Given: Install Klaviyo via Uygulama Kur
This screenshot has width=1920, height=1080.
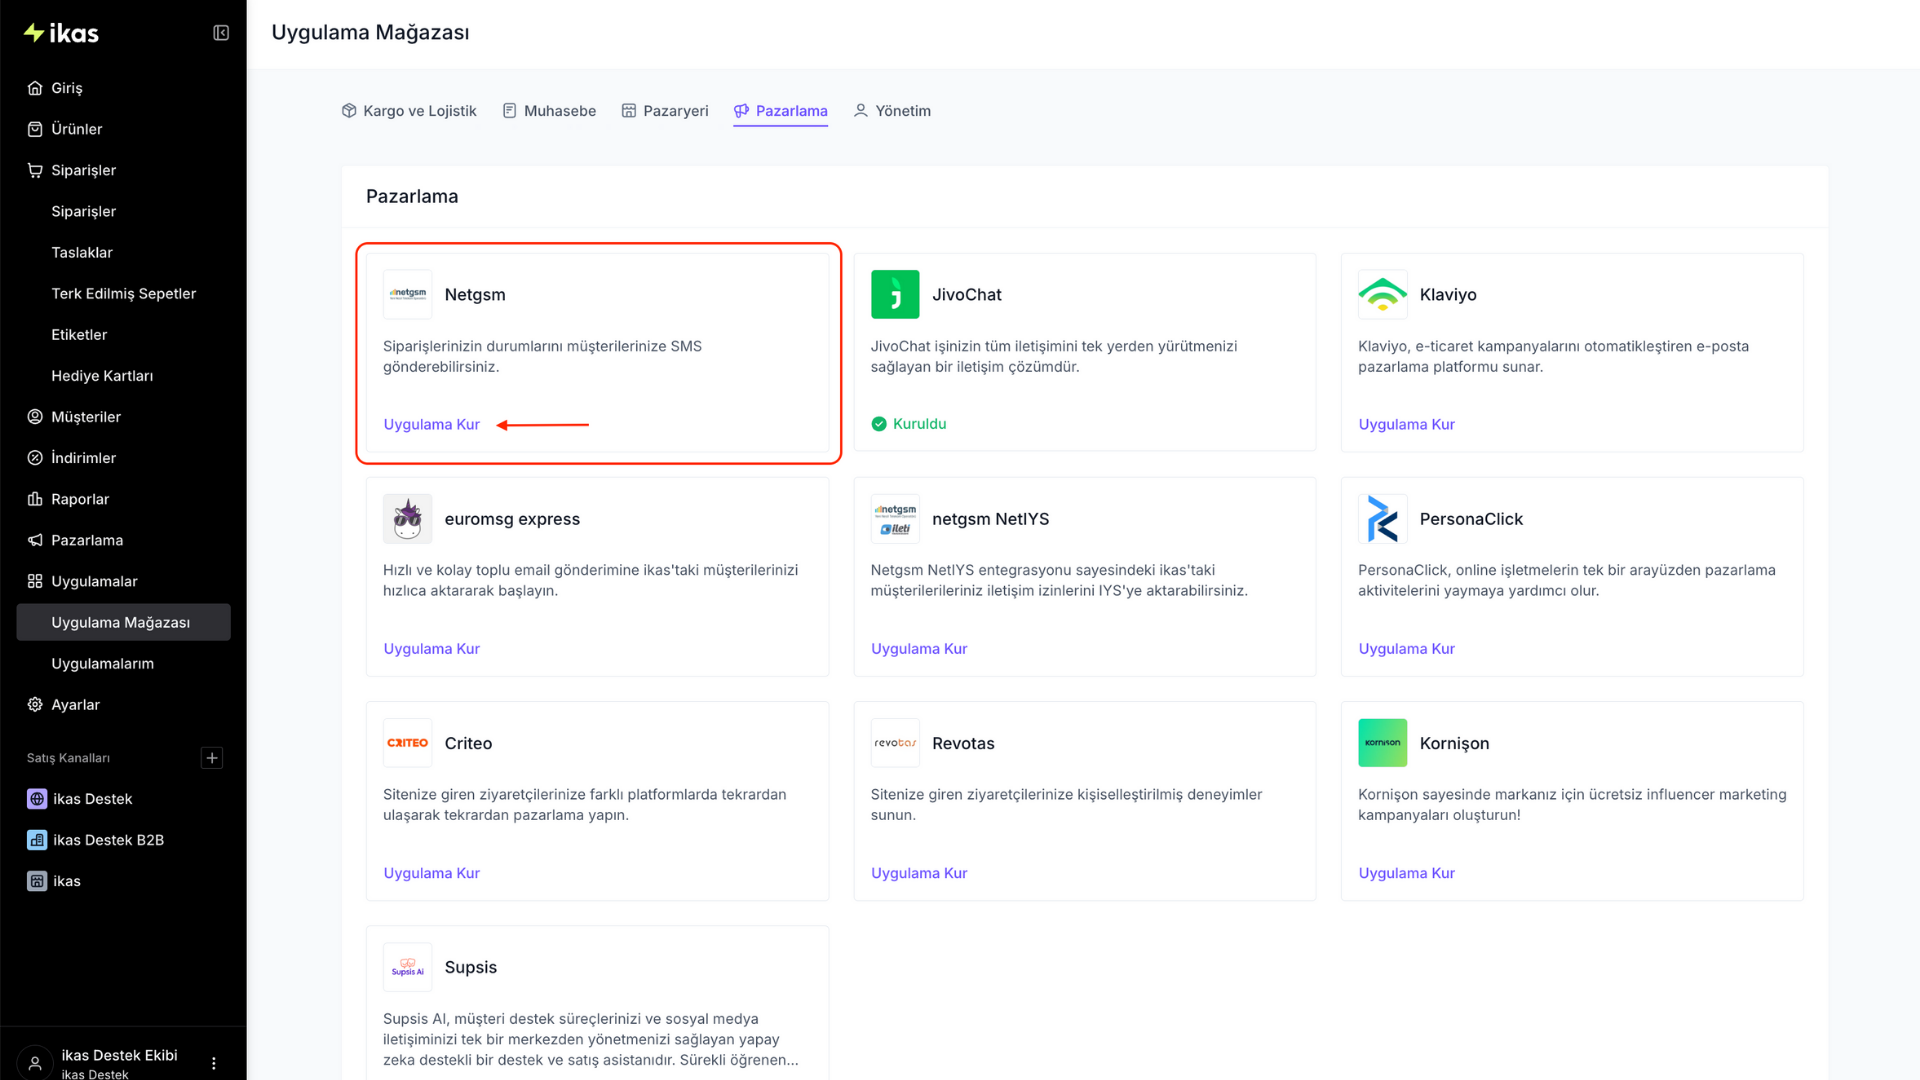Looking at the screenshot, I should click(x=1406, y=424).
